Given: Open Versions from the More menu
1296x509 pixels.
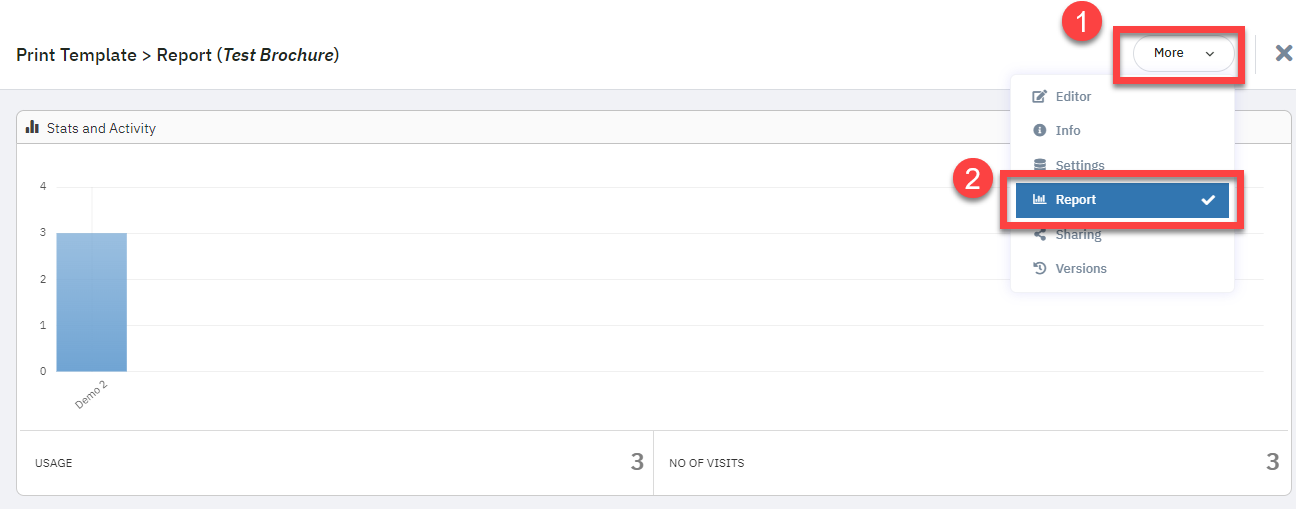Looking at the screenshot, I should point(1080,269).
